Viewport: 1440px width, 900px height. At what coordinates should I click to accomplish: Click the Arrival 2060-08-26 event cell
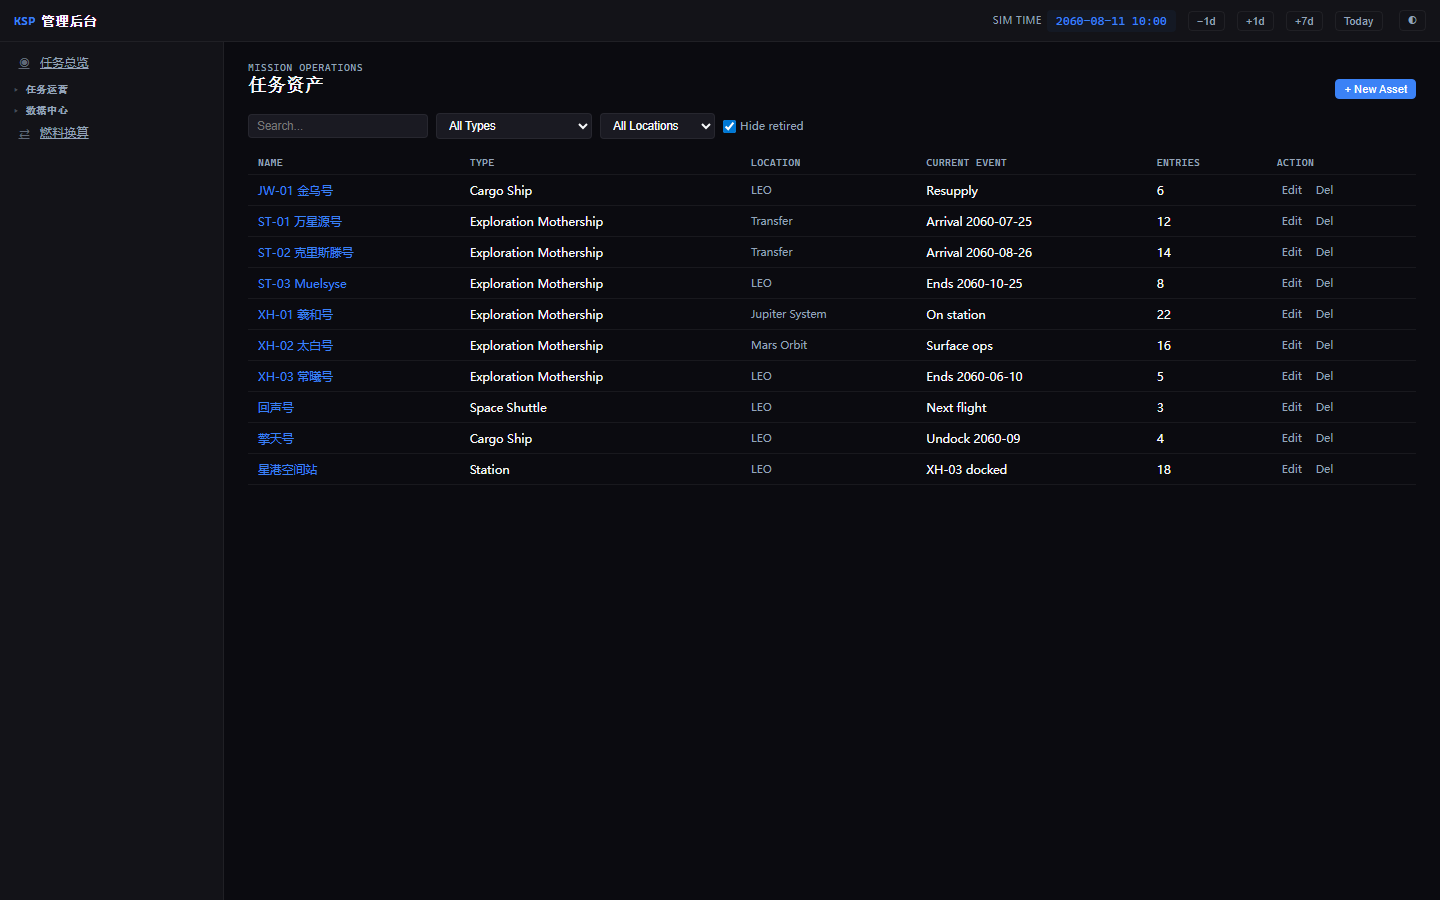[979, 253]
